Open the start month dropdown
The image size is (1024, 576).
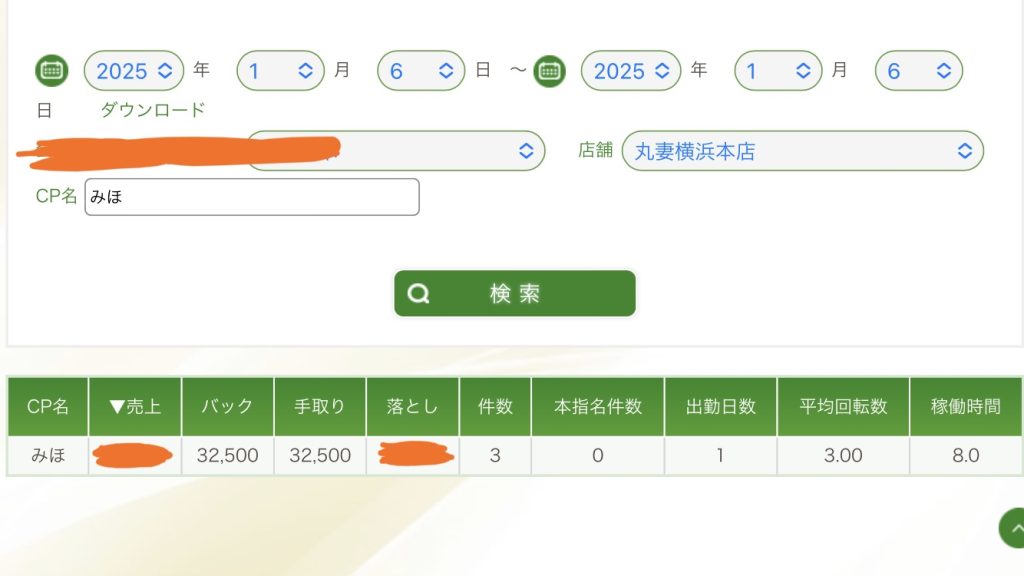(280, 71)
